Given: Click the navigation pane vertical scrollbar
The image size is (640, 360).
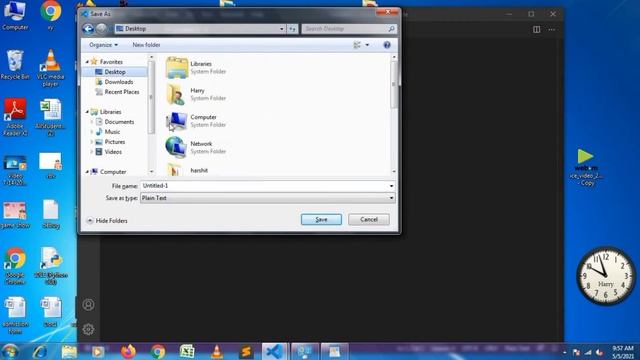Looking at the screenshot, I should (151, 114).
